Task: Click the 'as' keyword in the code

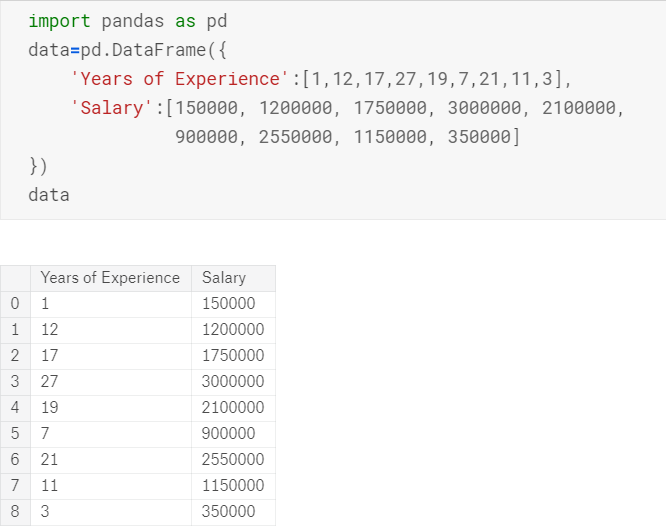Action: pos(185,21)
